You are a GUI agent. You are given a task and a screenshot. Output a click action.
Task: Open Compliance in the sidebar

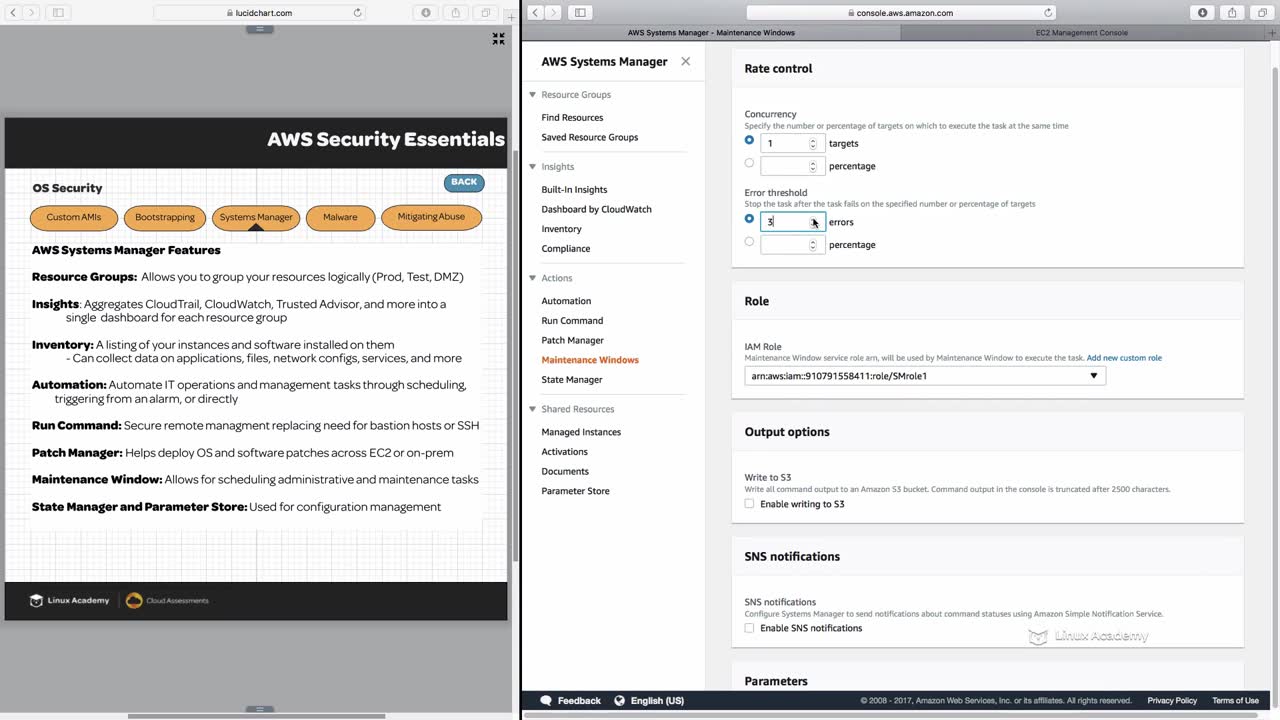coord(566,249)
